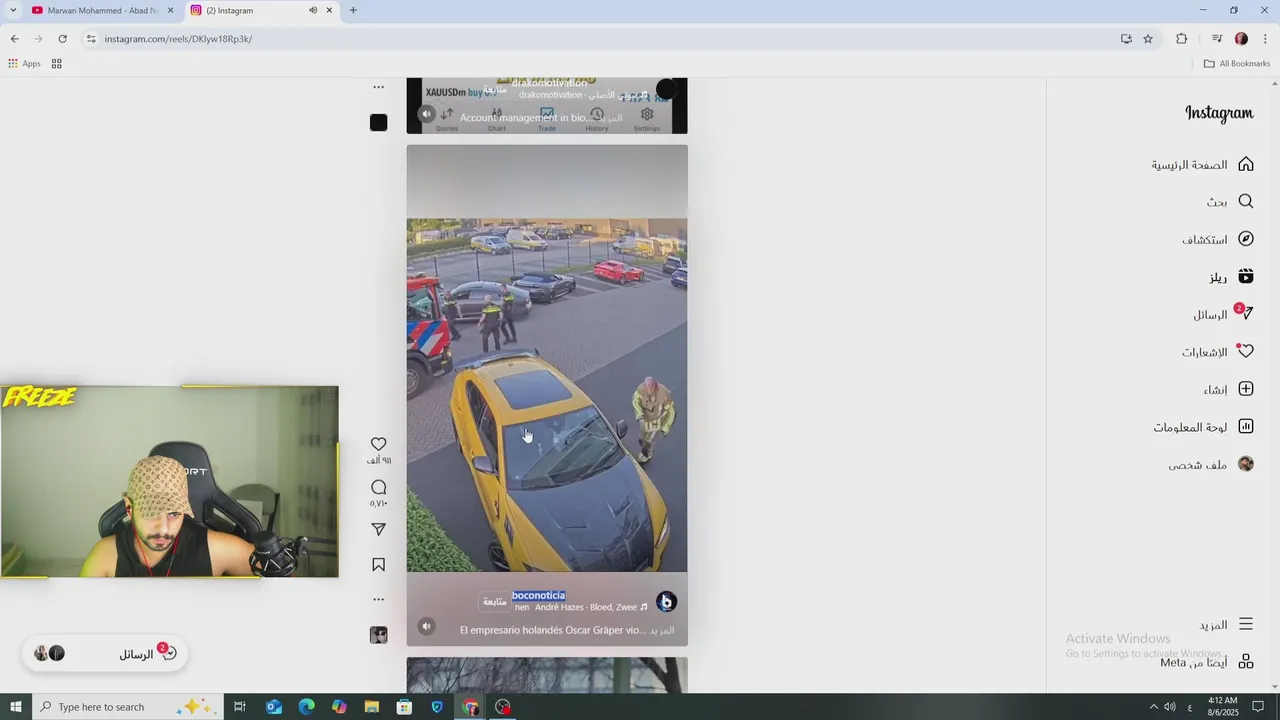Screen dimensions: 1280x720
Task: Open Chrome extensions puzzle icon
Action: [1181, 39]
